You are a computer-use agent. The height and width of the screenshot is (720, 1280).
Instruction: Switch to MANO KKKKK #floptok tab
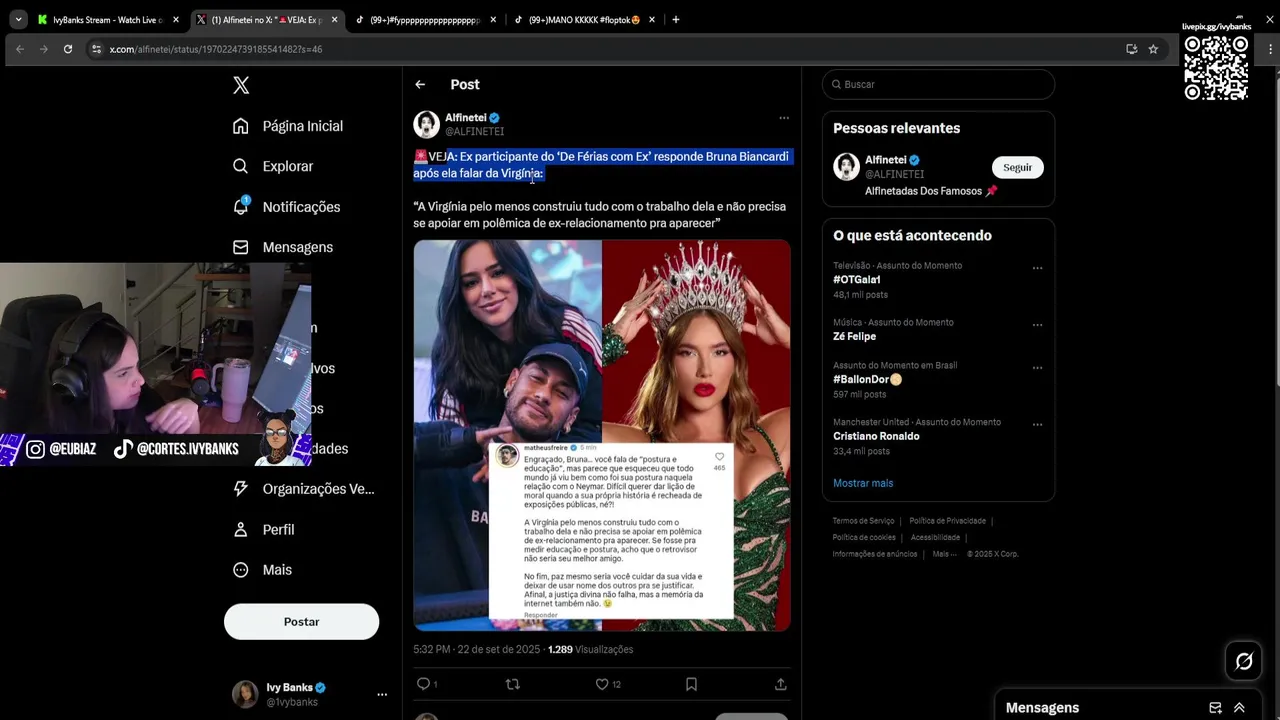pyautogui.click(x=584, y=19)
